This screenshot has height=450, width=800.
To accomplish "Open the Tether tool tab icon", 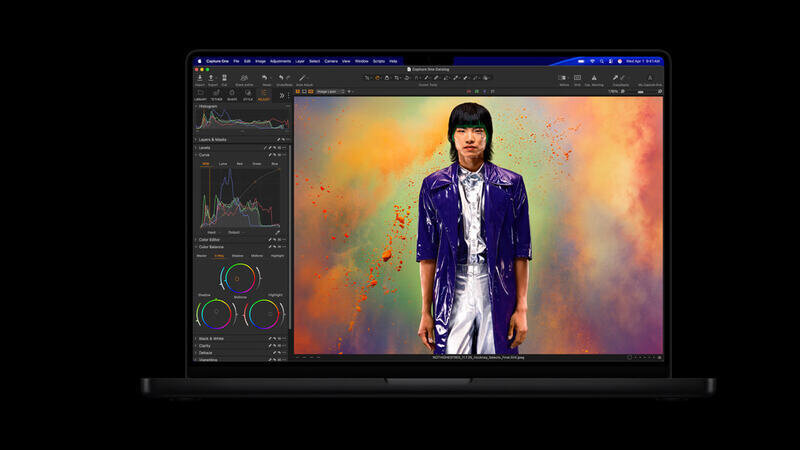I will [x=216, y=93].
